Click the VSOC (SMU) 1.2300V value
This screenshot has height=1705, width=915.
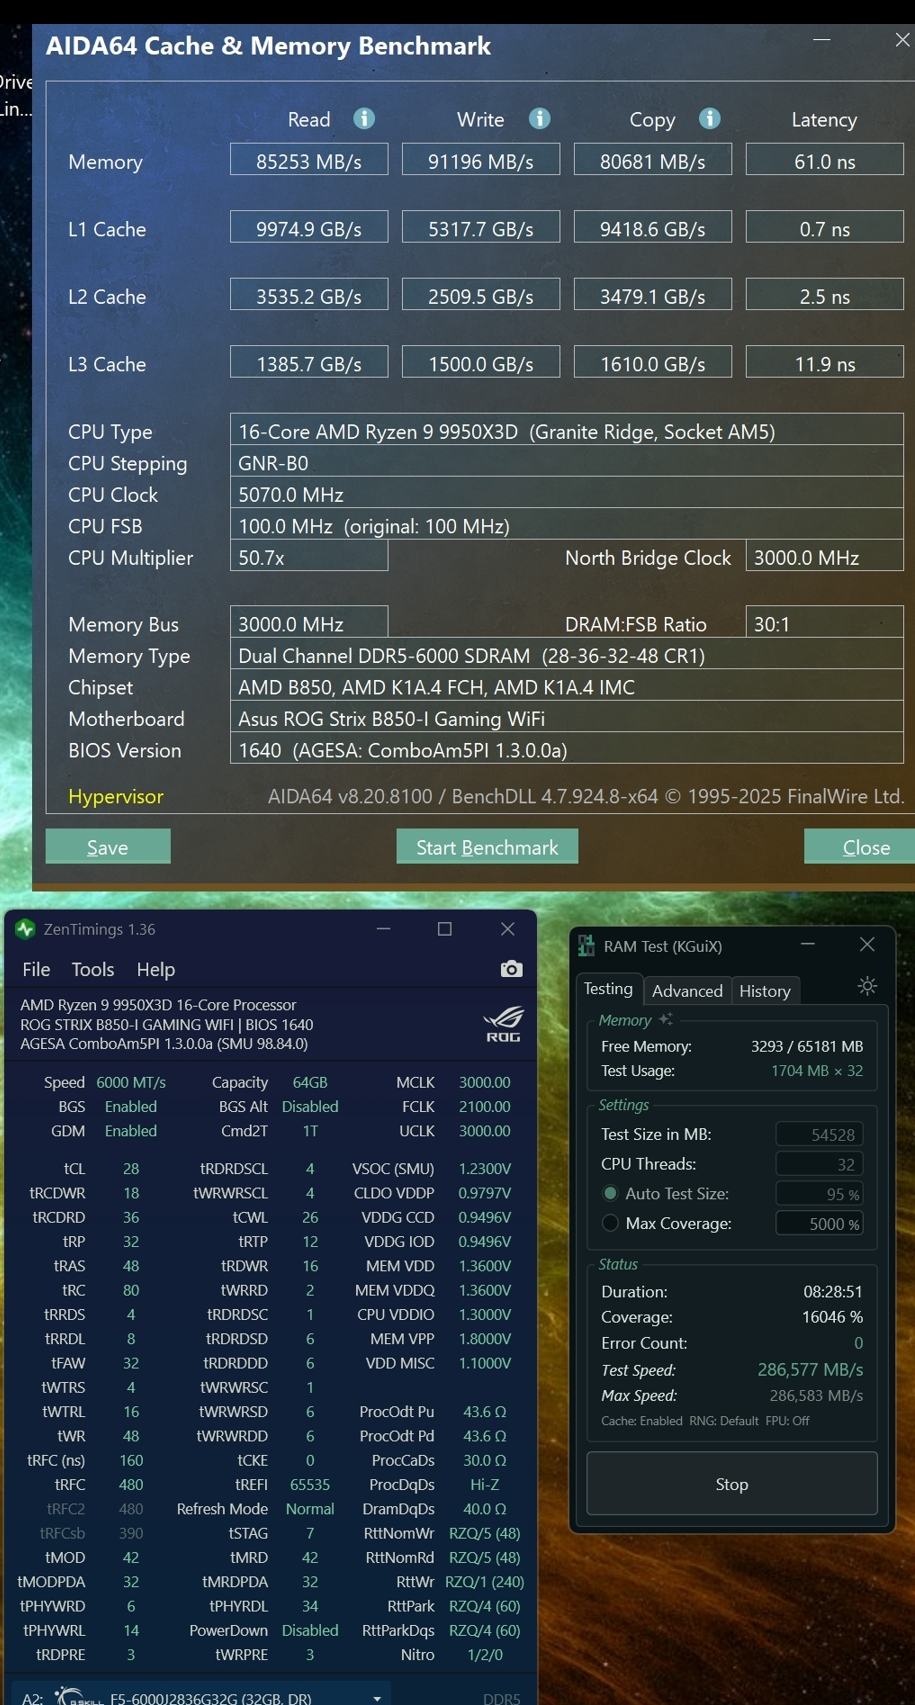485,1168
